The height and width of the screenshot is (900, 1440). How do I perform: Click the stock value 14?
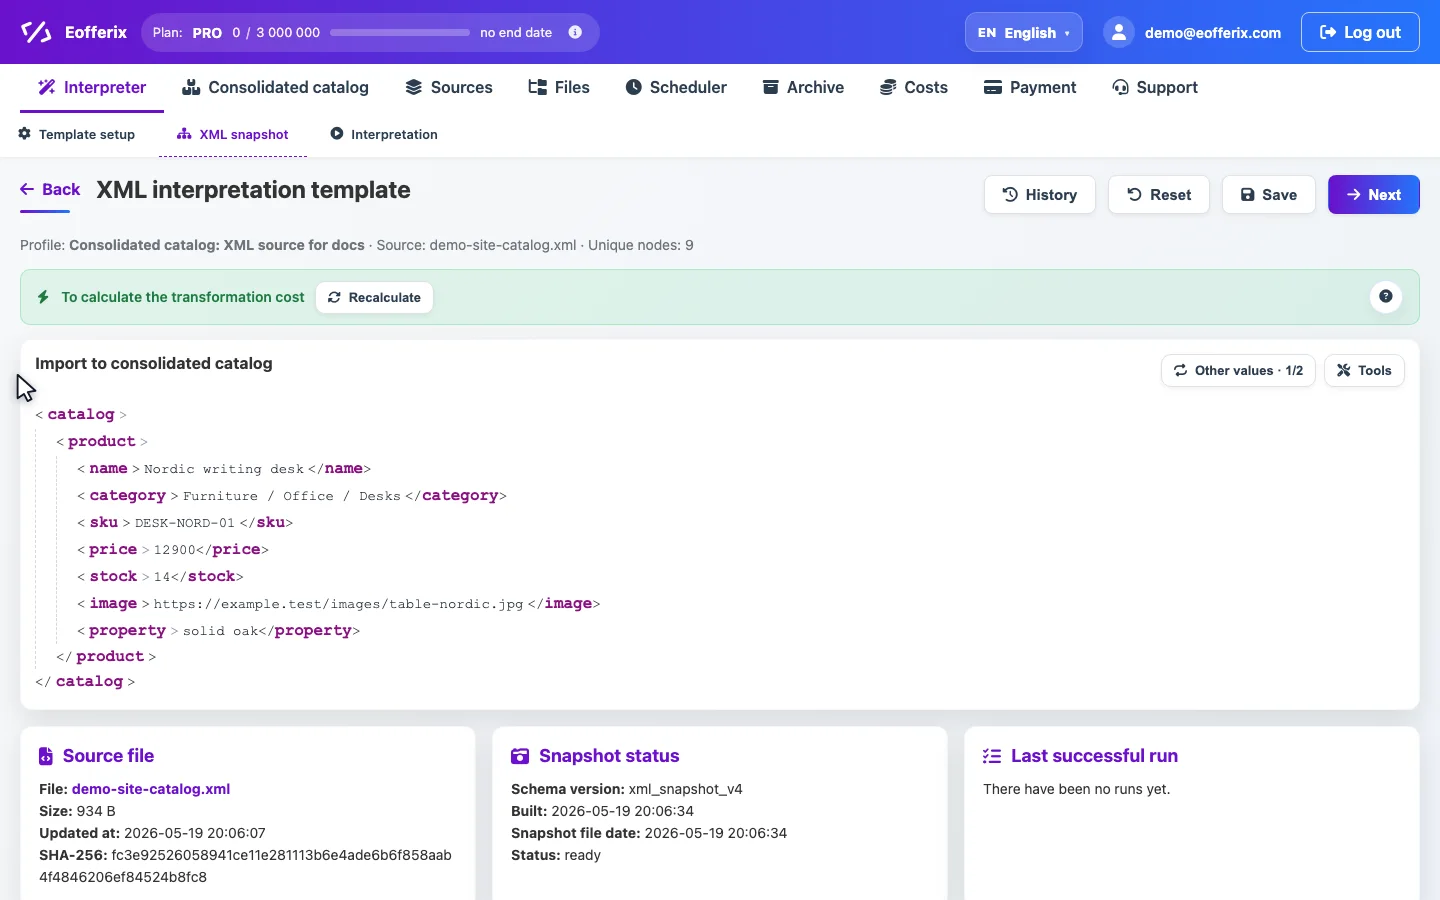click(163, 577)
